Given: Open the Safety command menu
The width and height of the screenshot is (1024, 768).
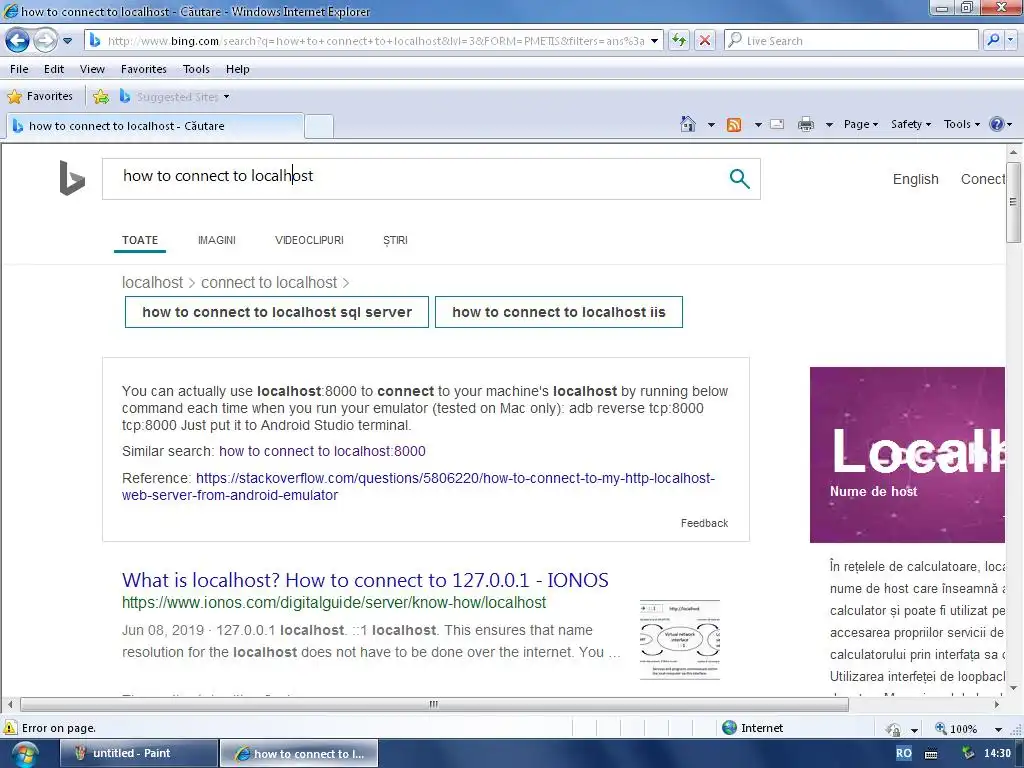Looking at the screenshot, I should click(910, 124).
